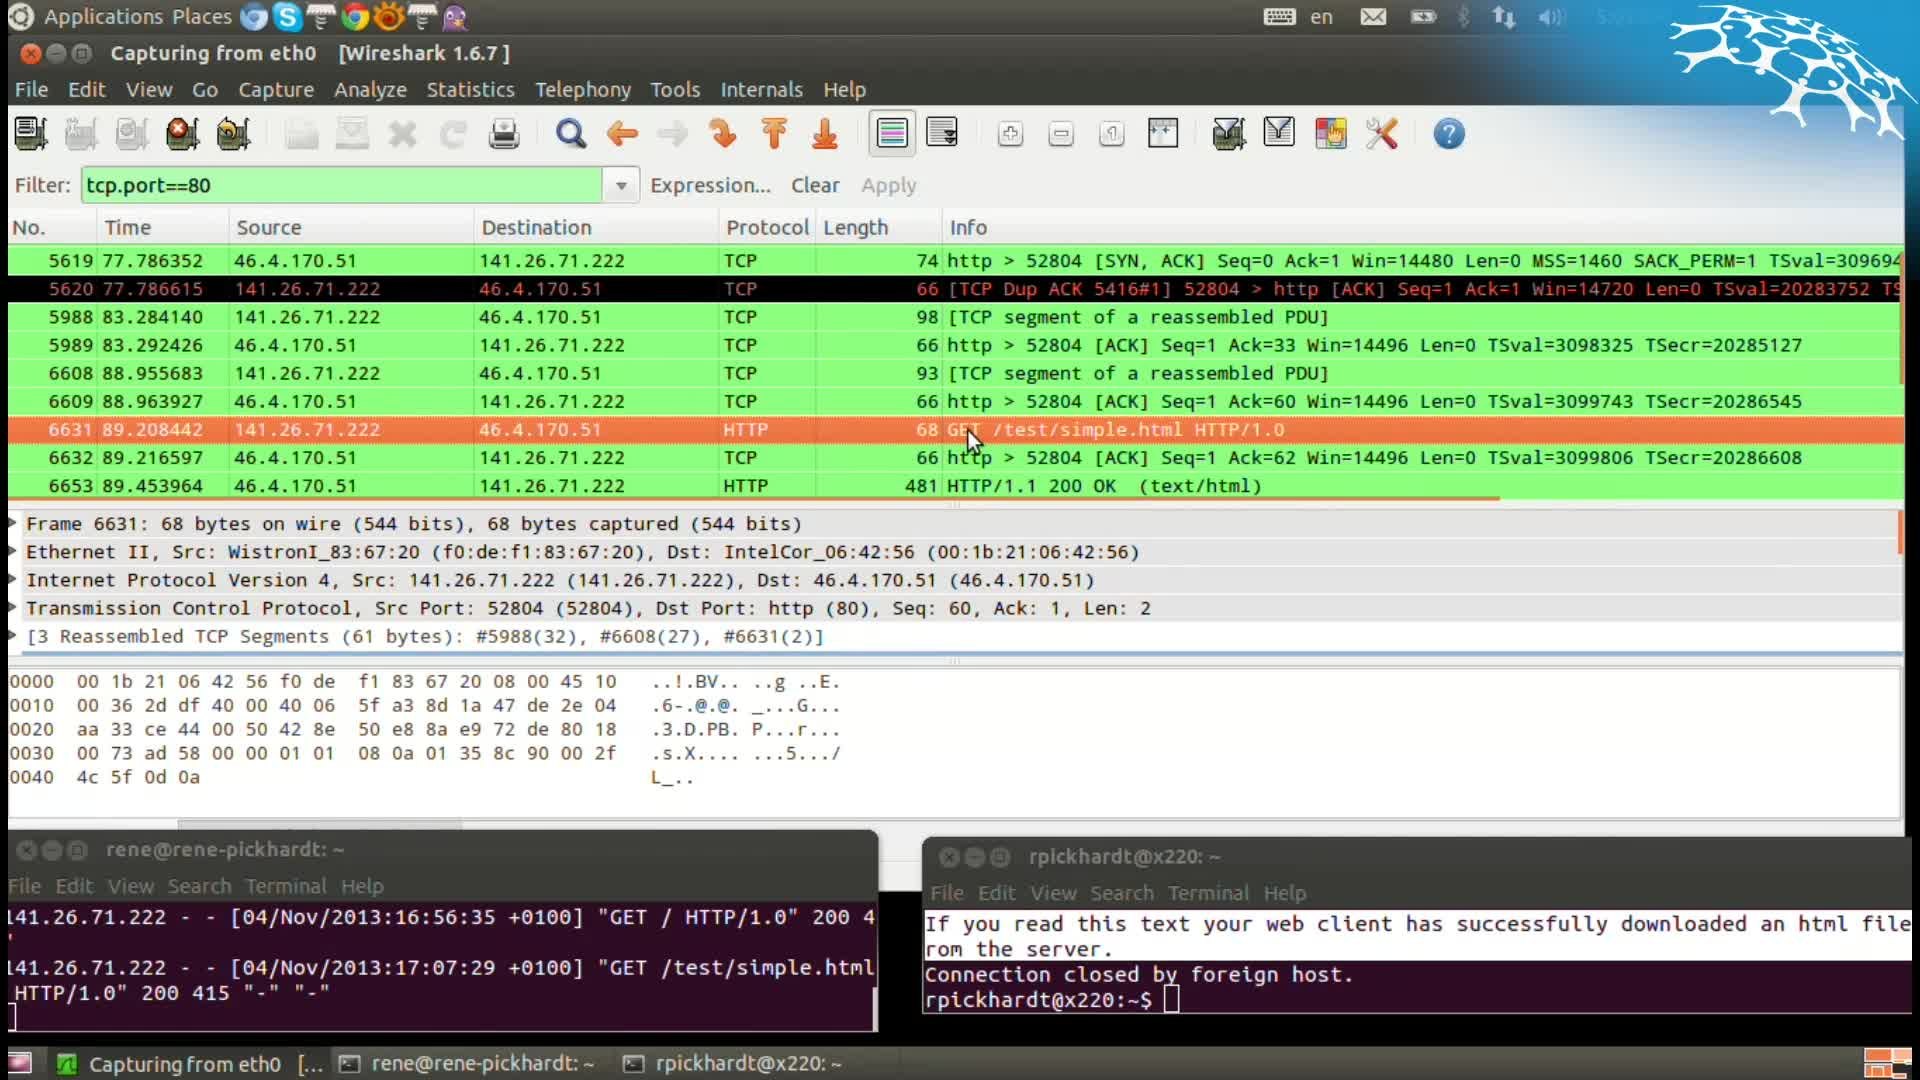Click the Info column header
The width and height of the screenshot is (1920, 1080).
pyautogui.click(x=1420, y=227)
